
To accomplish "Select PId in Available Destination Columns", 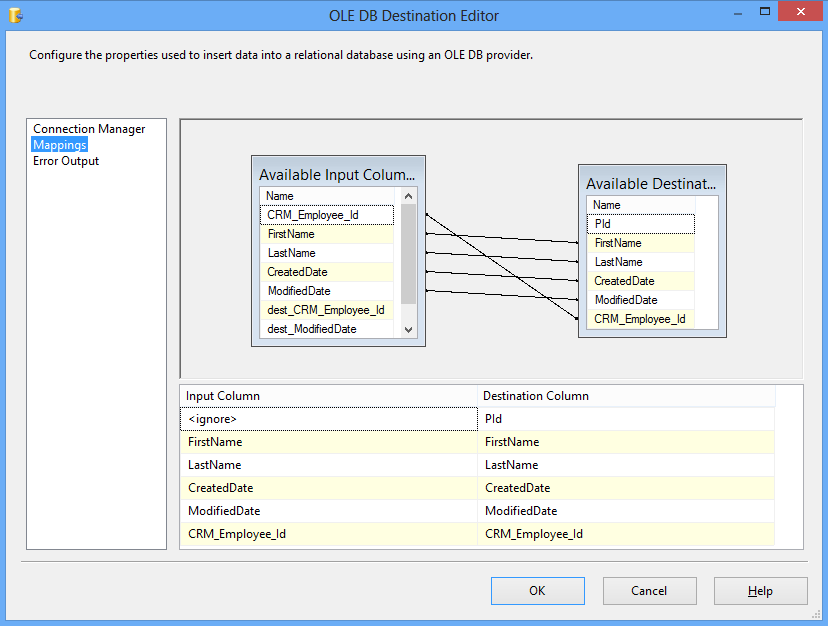I will (x=641, y=224).
